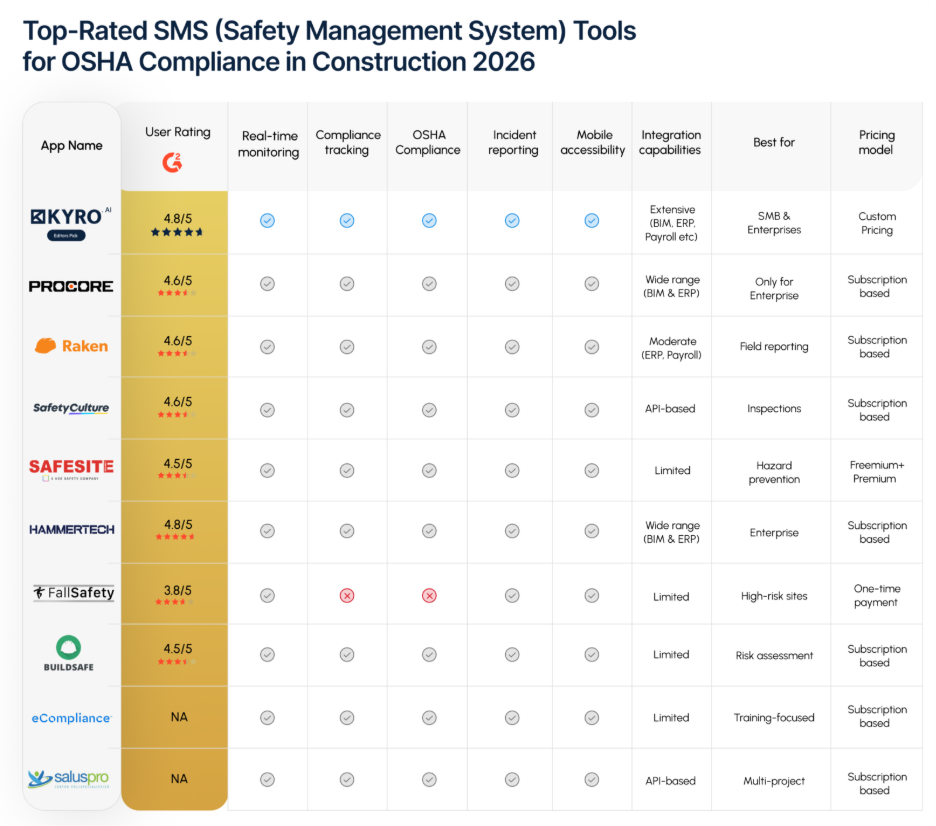Click the Custom Pricing cell for KYRO
This screenshot has width=936, height=826.
877,222
